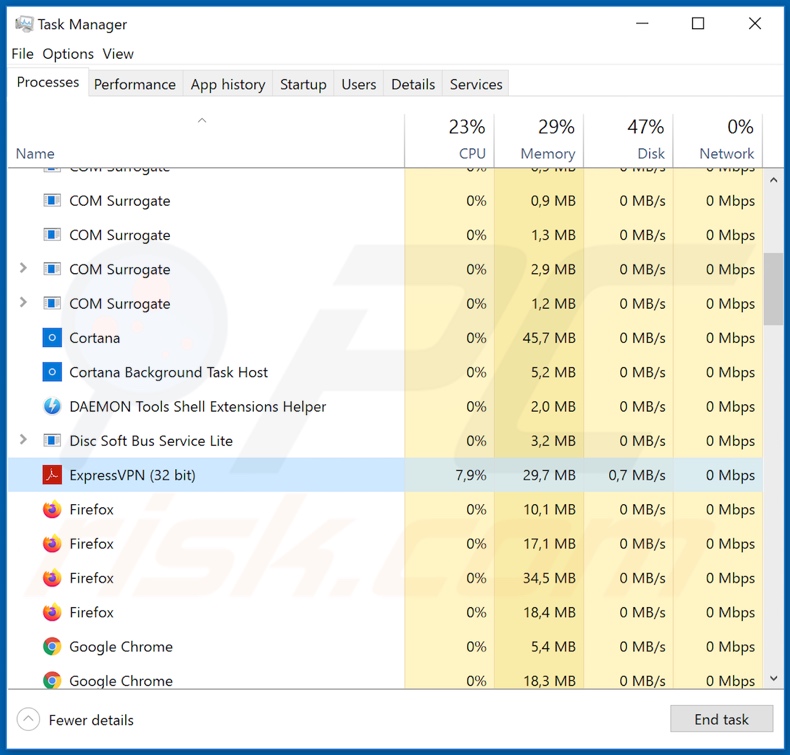Open the View menu

tap(118, 54)
